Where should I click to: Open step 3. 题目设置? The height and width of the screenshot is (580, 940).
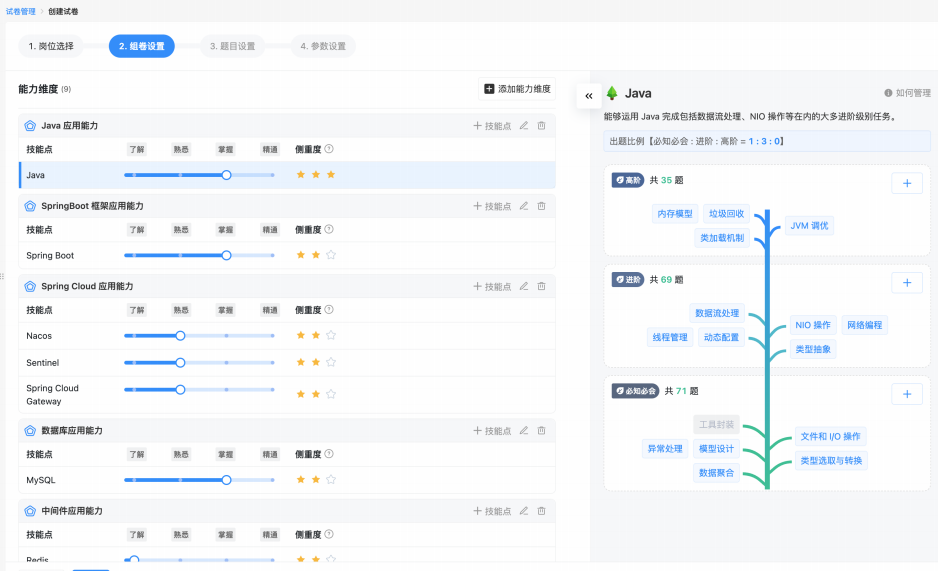tap(233, 46)
